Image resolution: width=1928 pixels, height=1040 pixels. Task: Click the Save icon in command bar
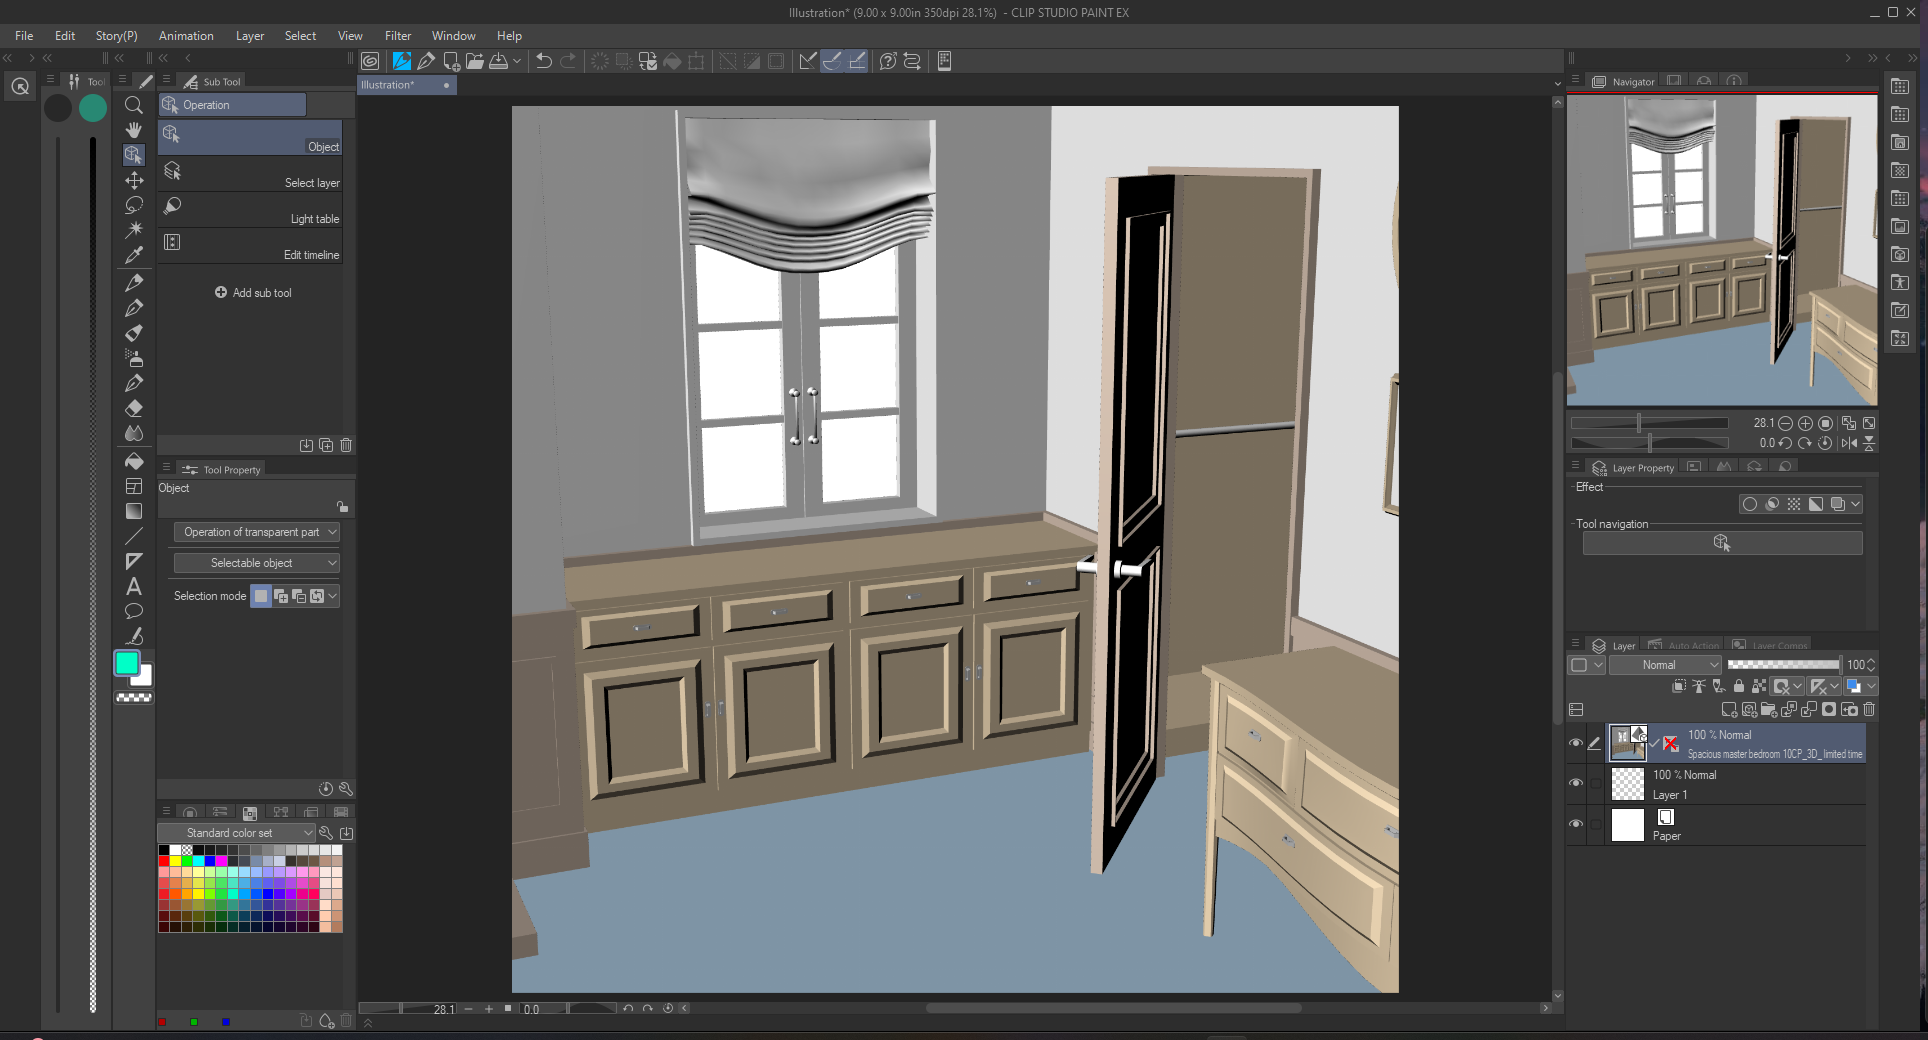(498, 61)
